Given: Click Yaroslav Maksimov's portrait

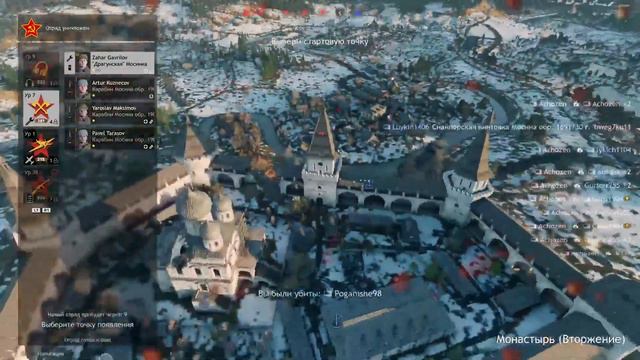Looking at the screenshot, I should [83, 114].
